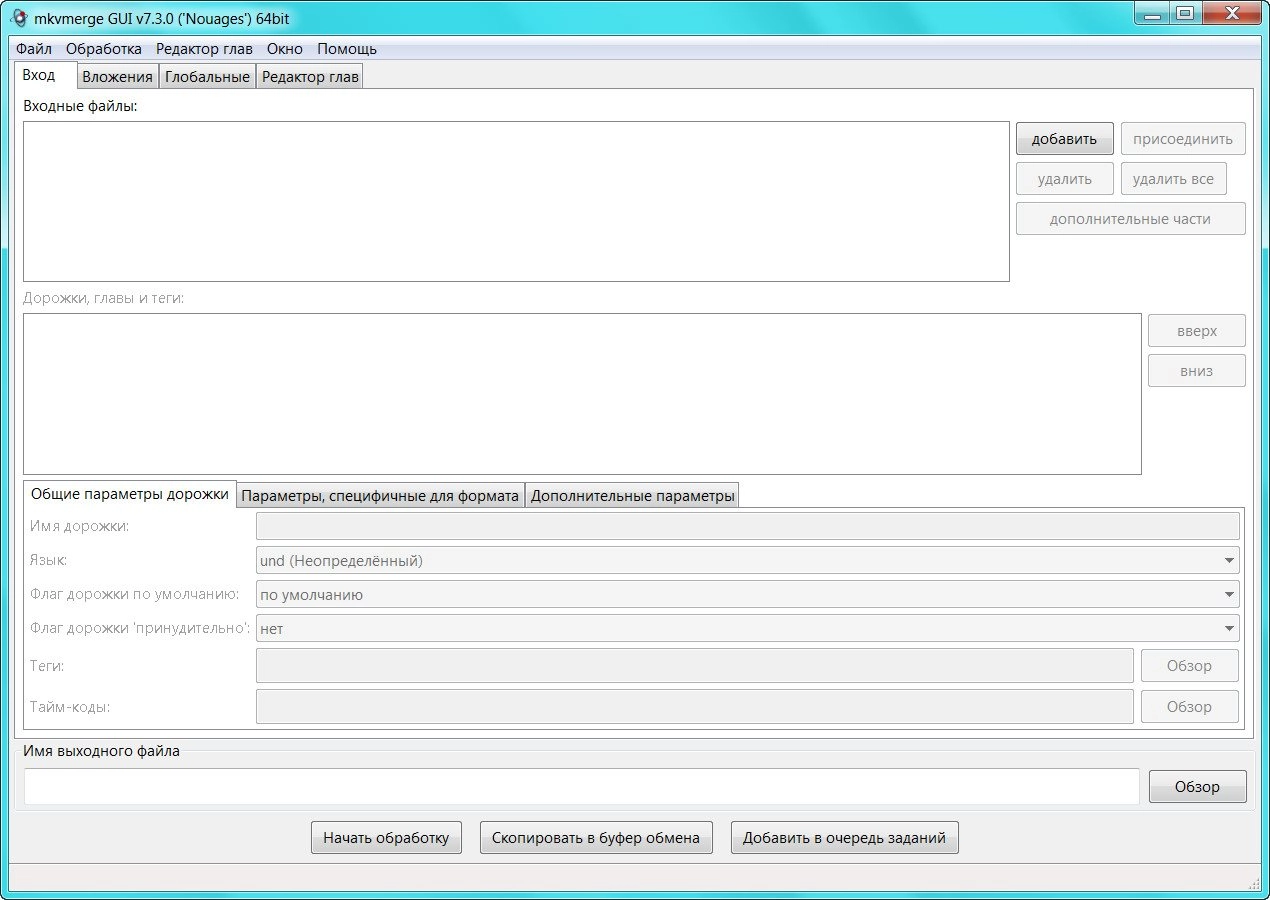Select Параметры, специфичные для формата tab
The image size is (1270, 900).
click(381, 496)
